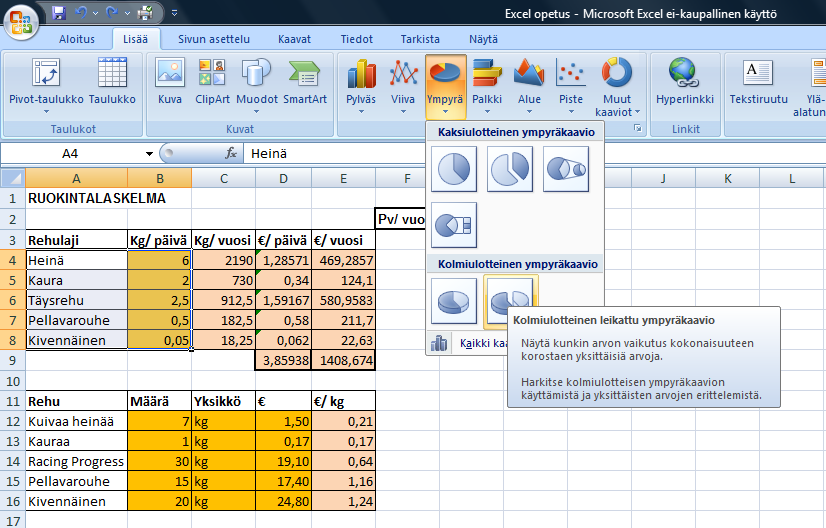
Task: Click the cell with value 3,85938
Action: pos(283,360)
